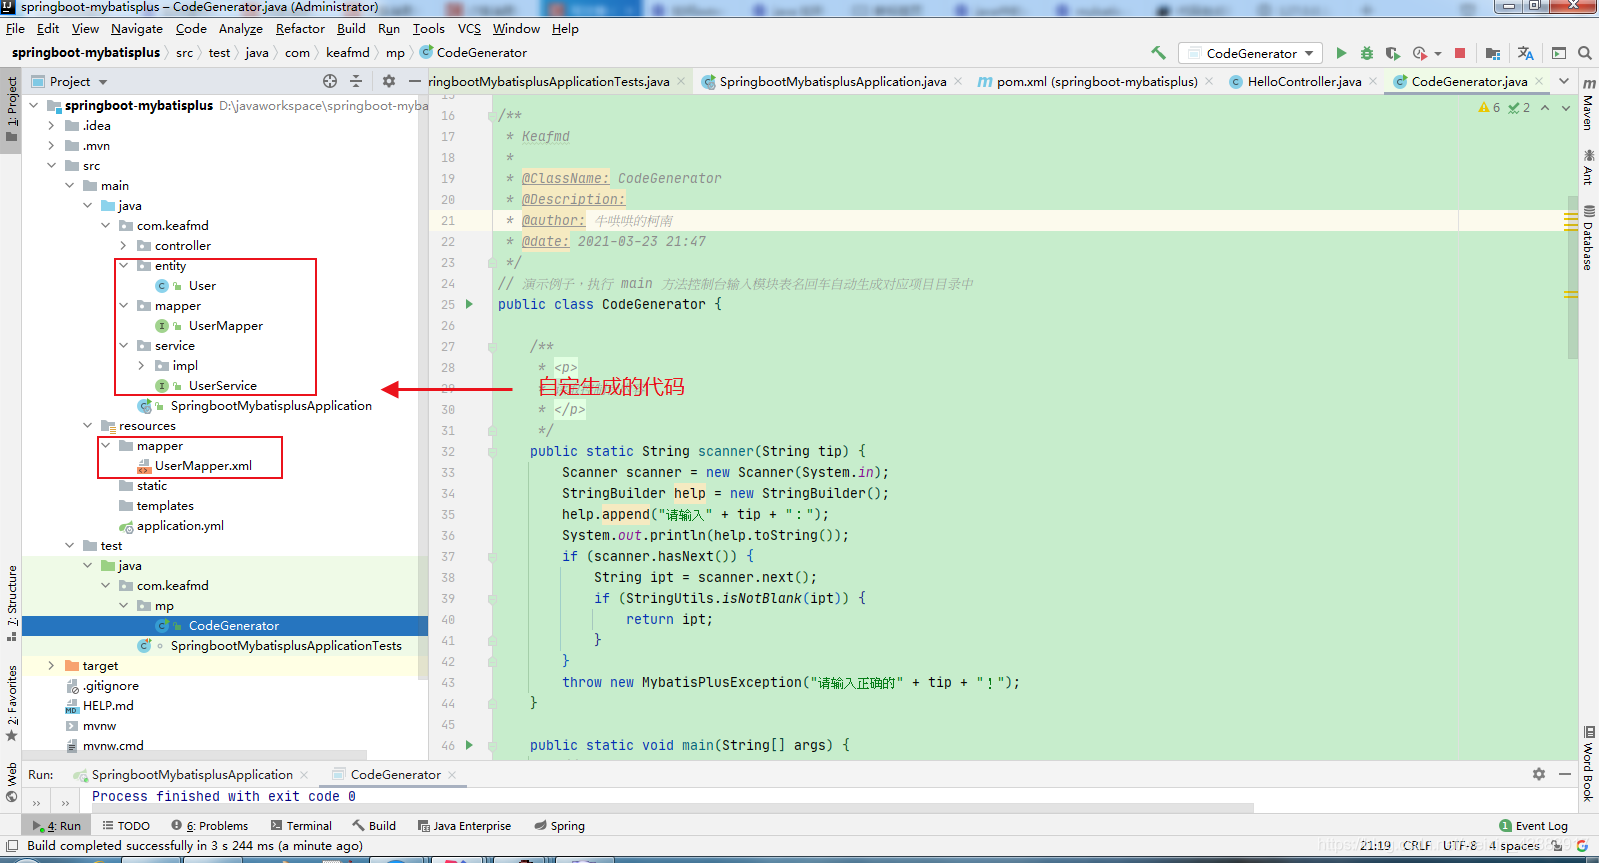The width and height of the screenshot is (1599, 863).
Task: Click the Debug bug icon in toolbar
Action: tap(1367, 53)
